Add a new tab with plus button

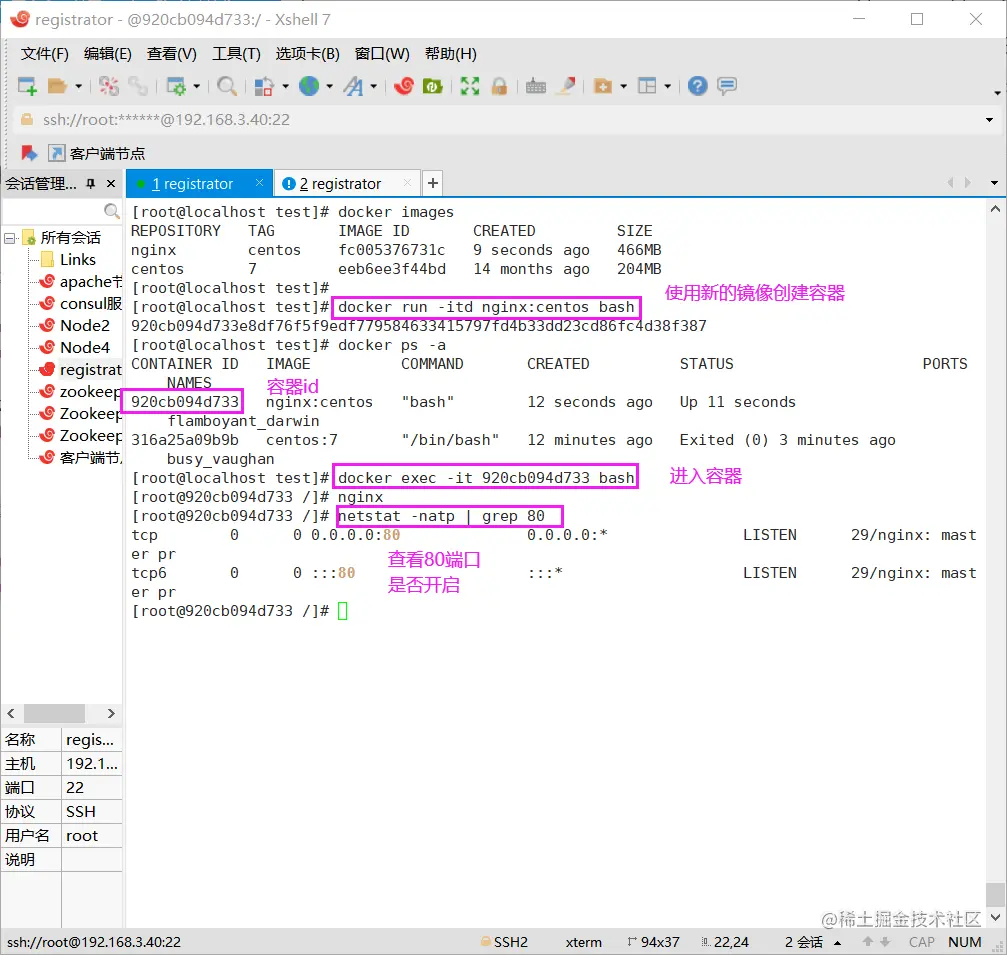[432, 183]
